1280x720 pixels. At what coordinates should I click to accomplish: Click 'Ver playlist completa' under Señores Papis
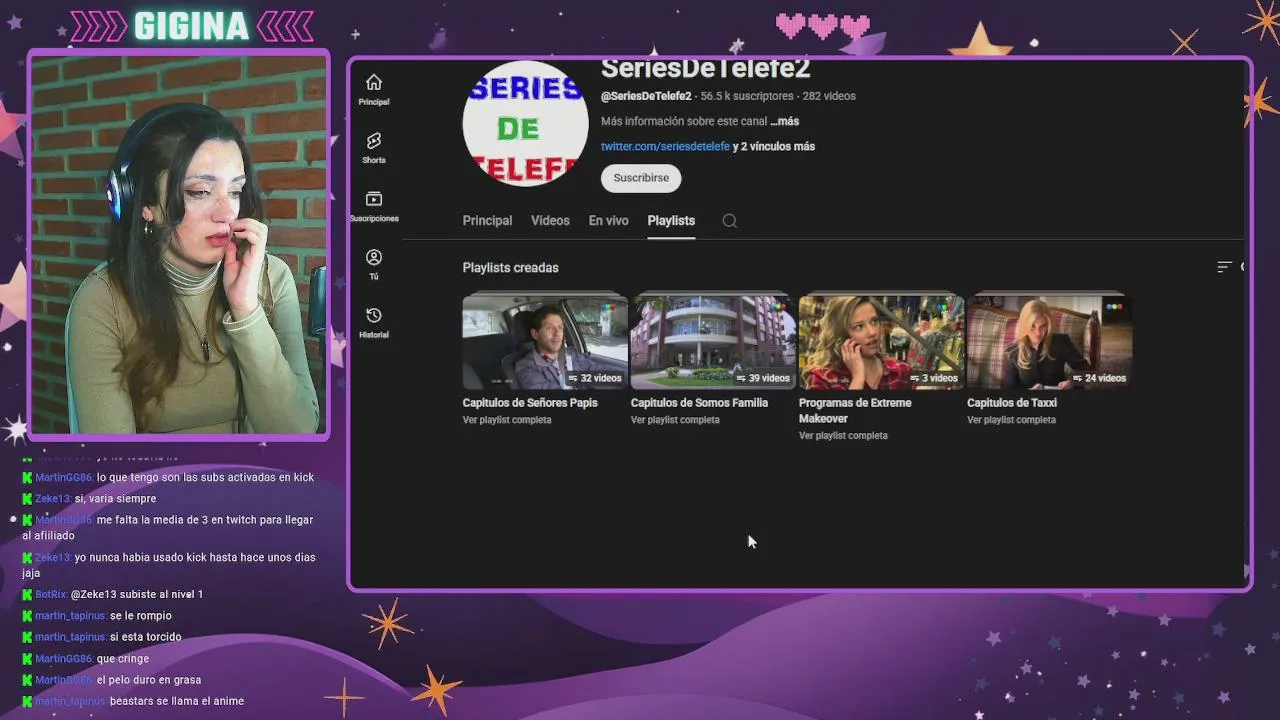pos(507,420)
